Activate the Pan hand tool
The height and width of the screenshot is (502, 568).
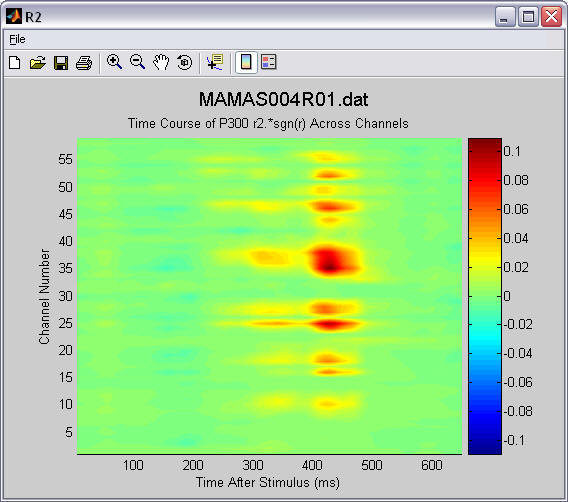161,62
